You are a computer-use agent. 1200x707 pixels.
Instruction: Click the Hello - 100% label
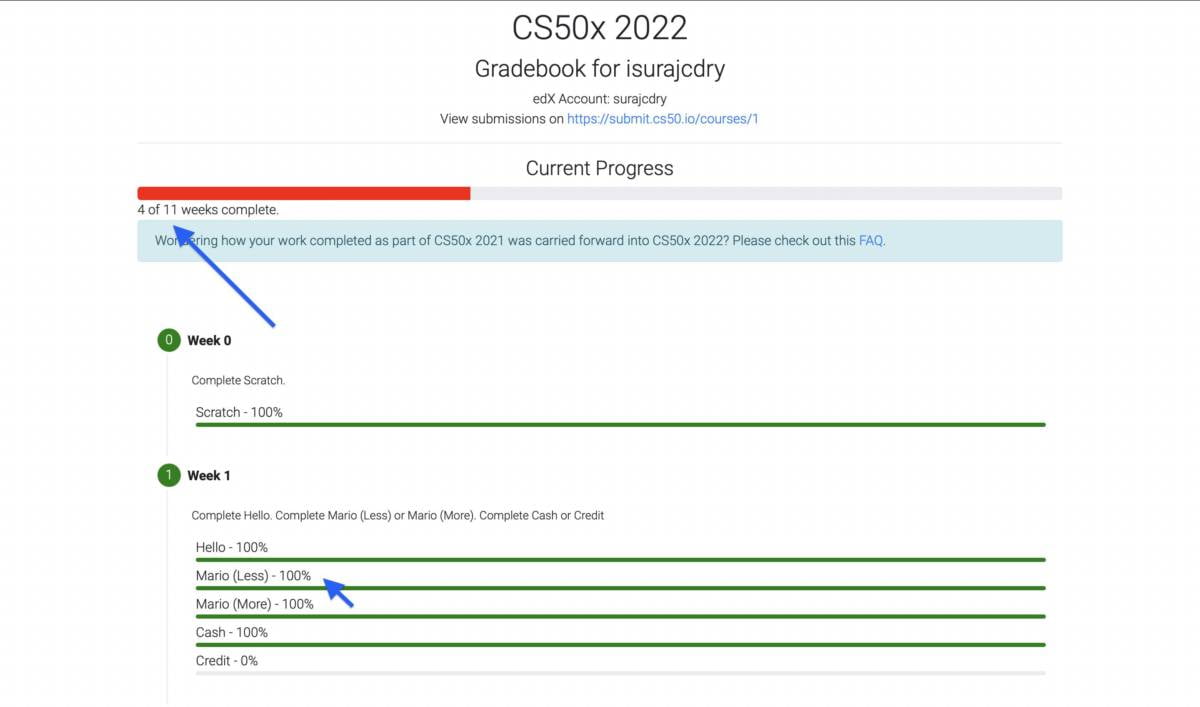pyautogui.click(x=232, y=547)
